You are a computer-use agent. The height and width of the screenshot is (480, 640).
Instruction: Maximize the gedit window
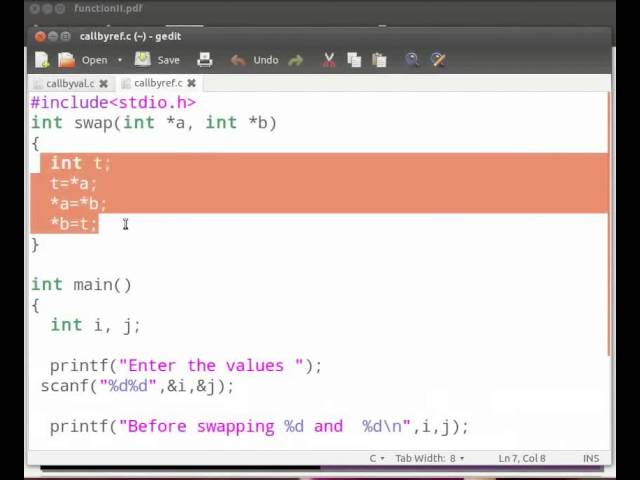coord(65,36)
